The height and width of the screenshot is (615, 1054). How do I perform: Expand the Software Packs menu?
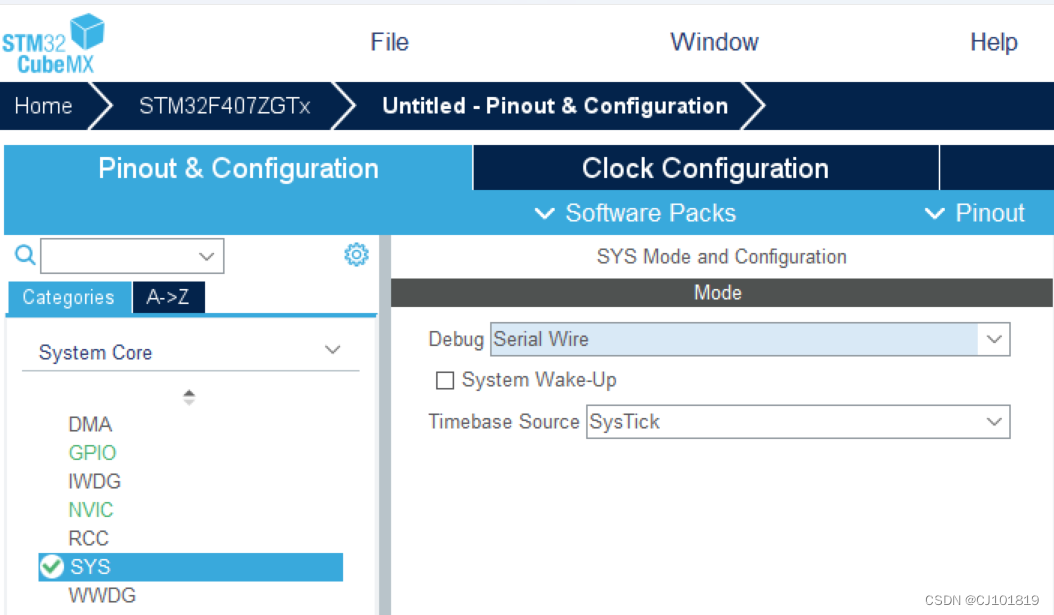click(x=635, y=213)
